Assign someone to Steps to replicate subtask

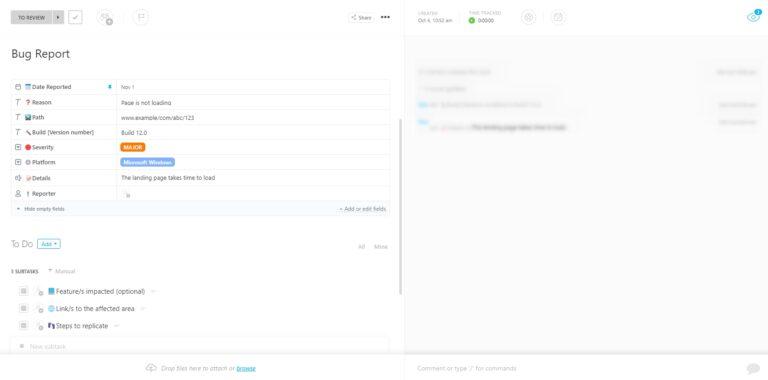[x=39, y=326]
